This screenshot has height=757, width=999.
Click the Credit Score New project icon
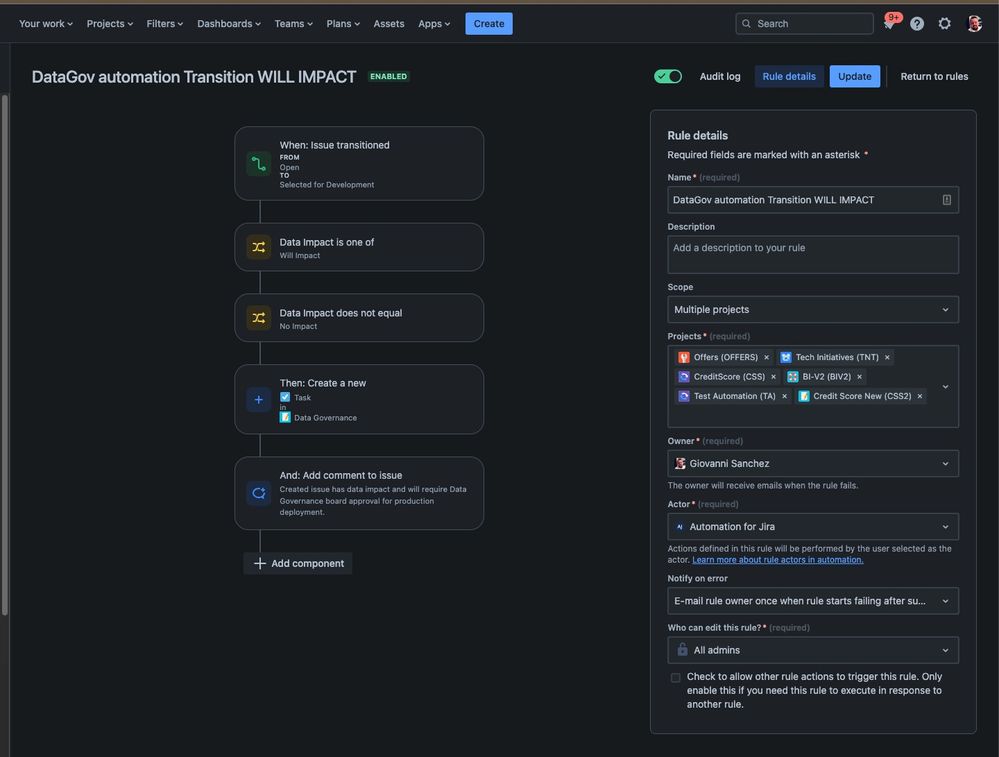[804, 396]
